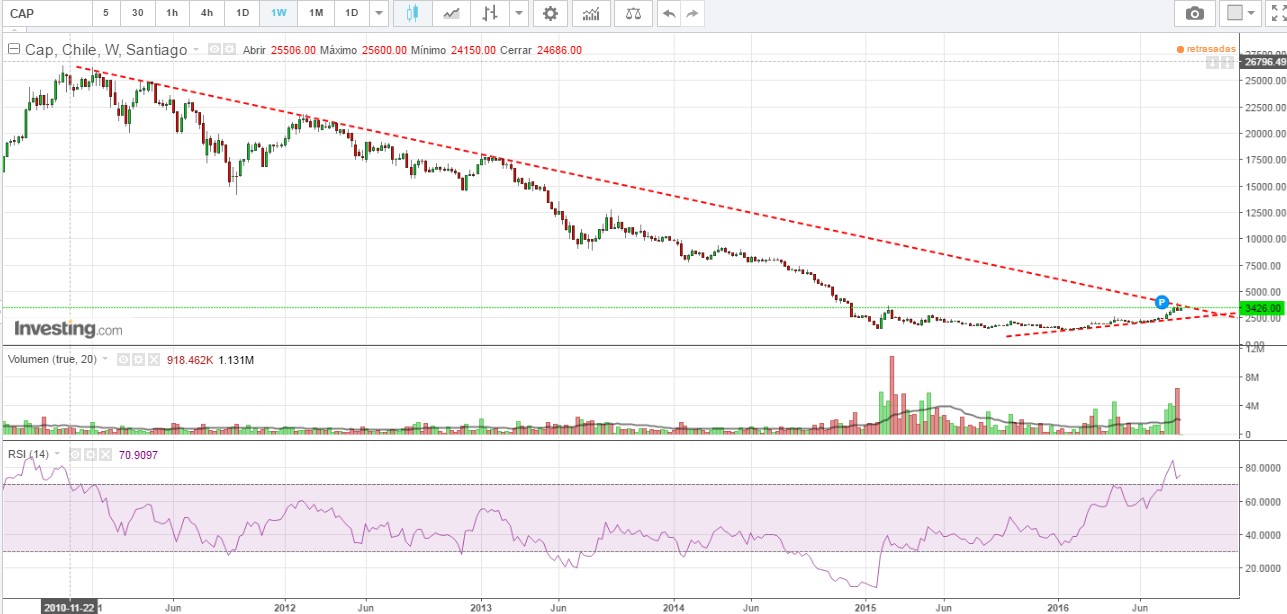Choose the 1D interval before 1W
This screenshot has height=614, width=1287.
[x=242, y=13]
